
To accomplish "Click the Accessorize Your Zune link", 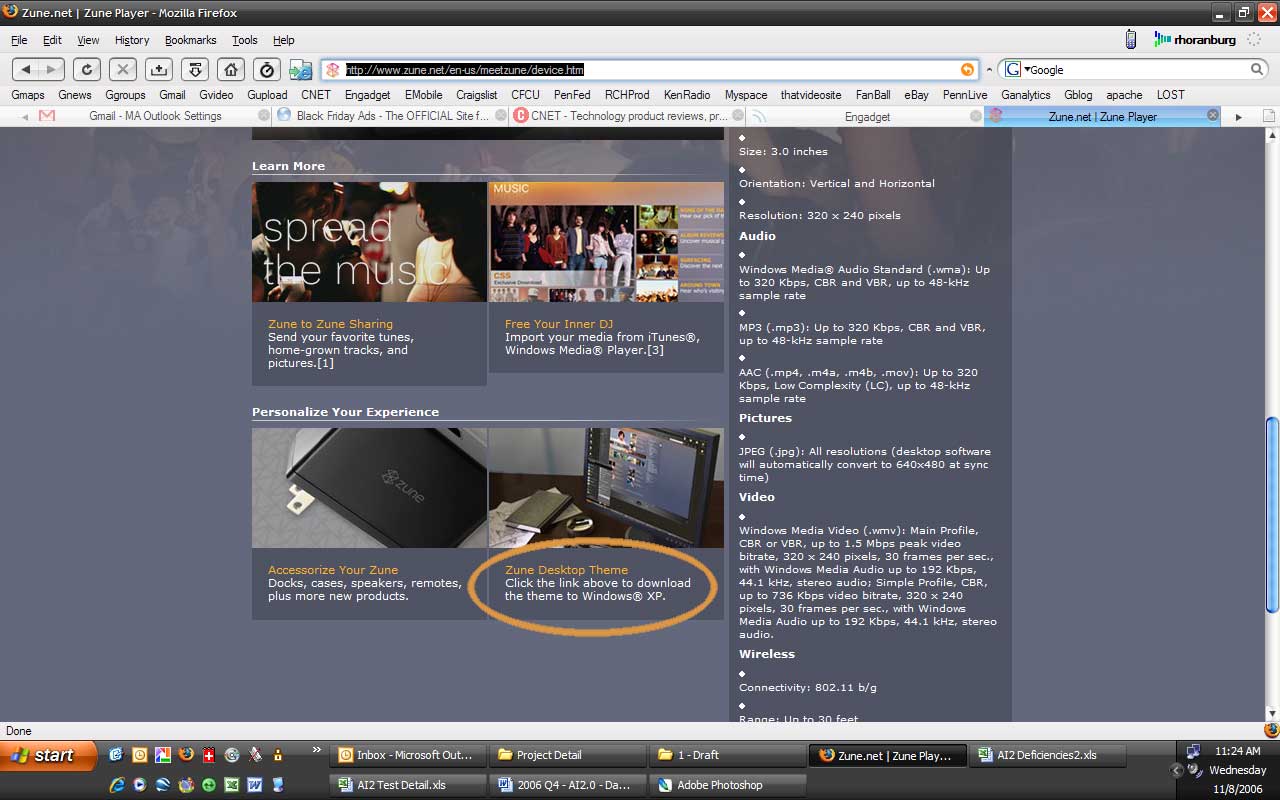I will pos(333,570).
